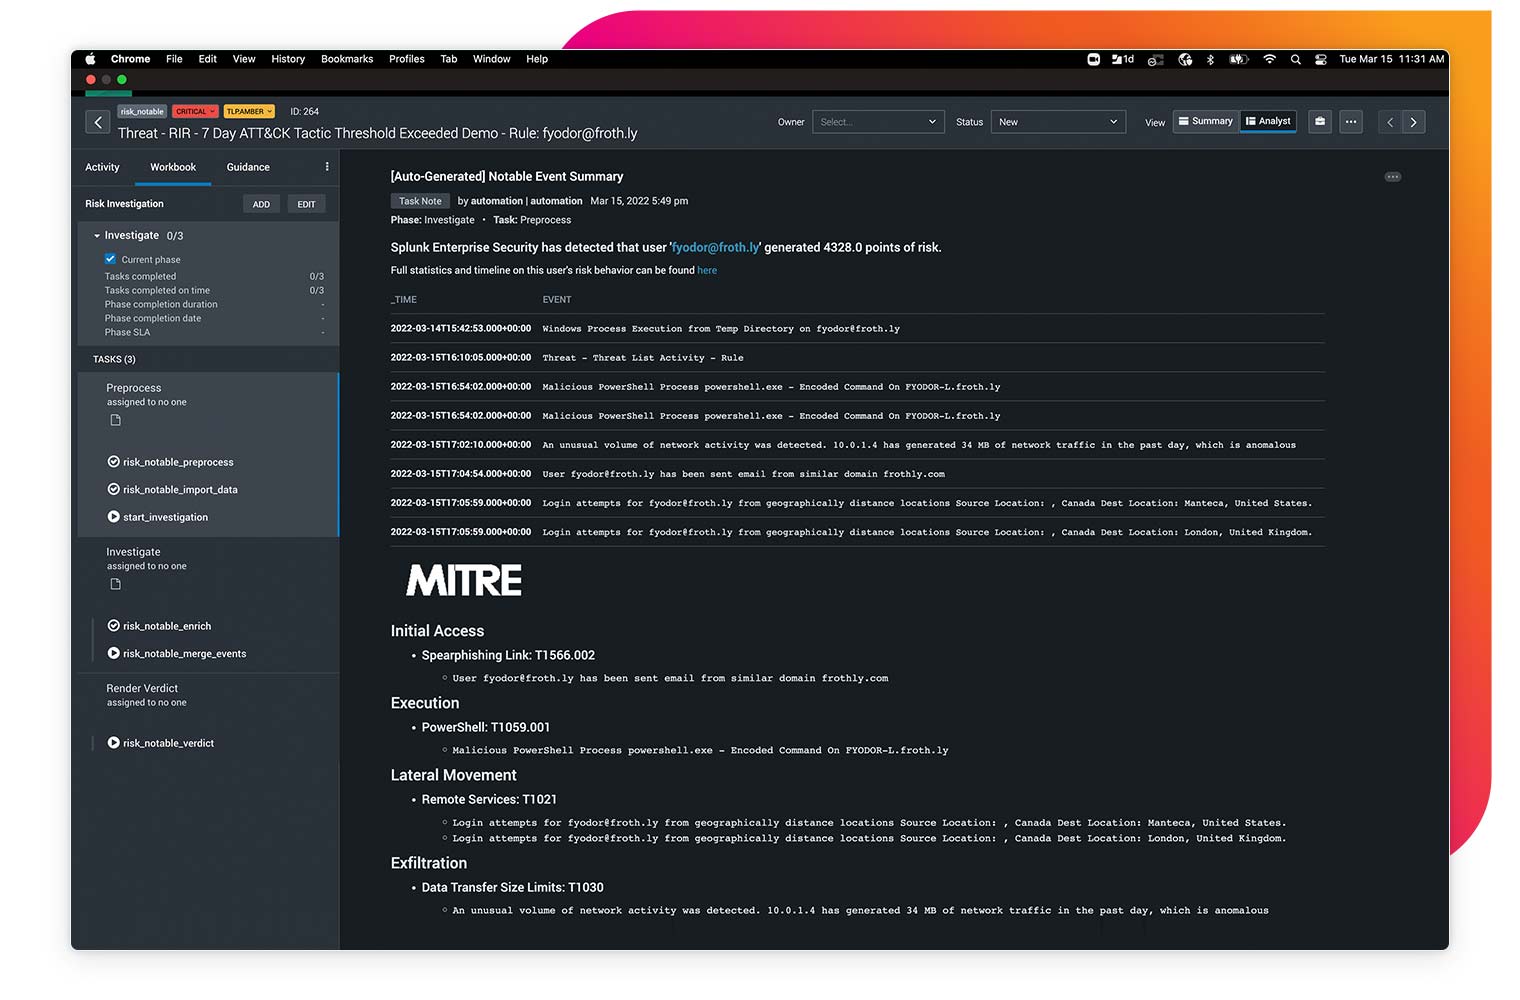1520x1000 pixels.
Task: Open the briefcase icon in the header
Action: 1320,122
